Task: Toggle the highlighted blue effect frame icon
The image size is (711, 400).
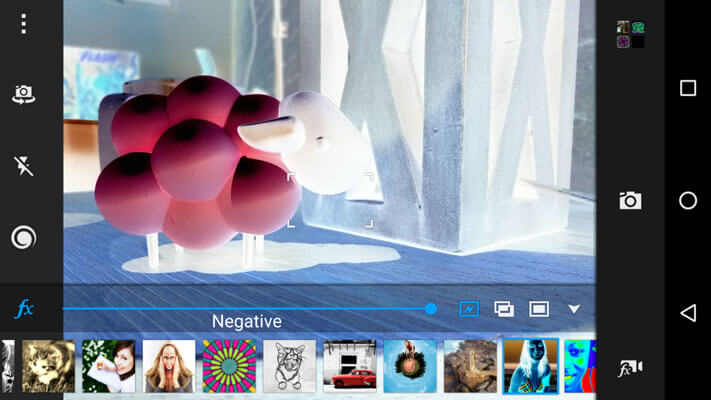Action: 469,309
